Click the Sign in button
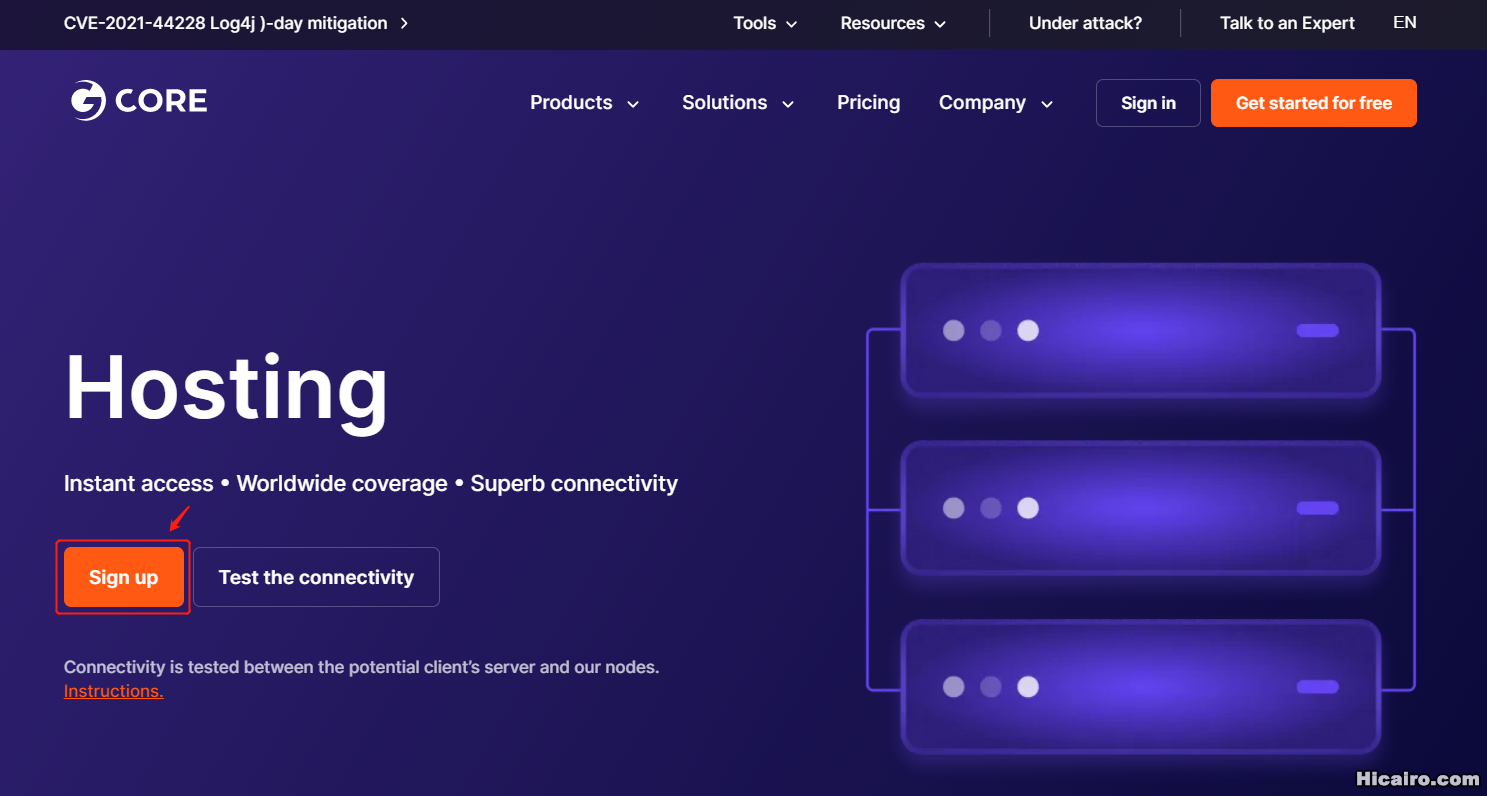The height and width of the screenshot is (796, 1487). 1148,103
